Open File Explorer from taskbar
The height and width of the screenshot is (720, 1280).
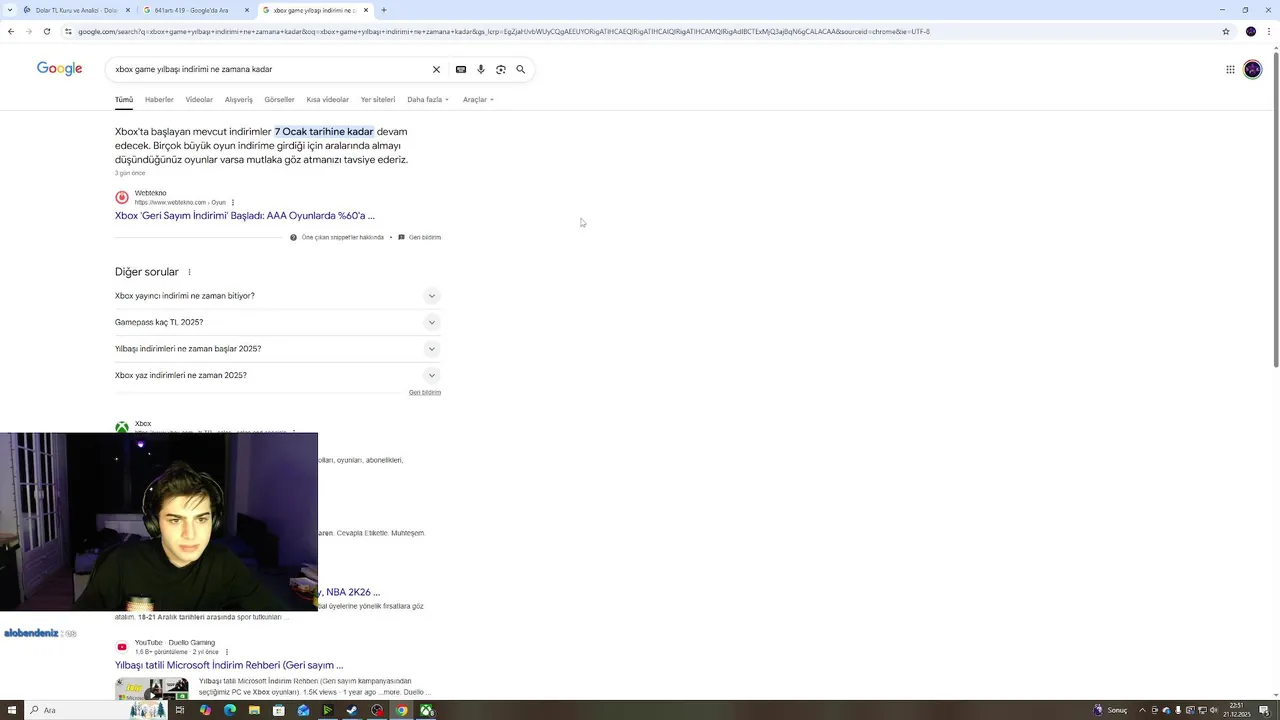click(x=254, y=710)
